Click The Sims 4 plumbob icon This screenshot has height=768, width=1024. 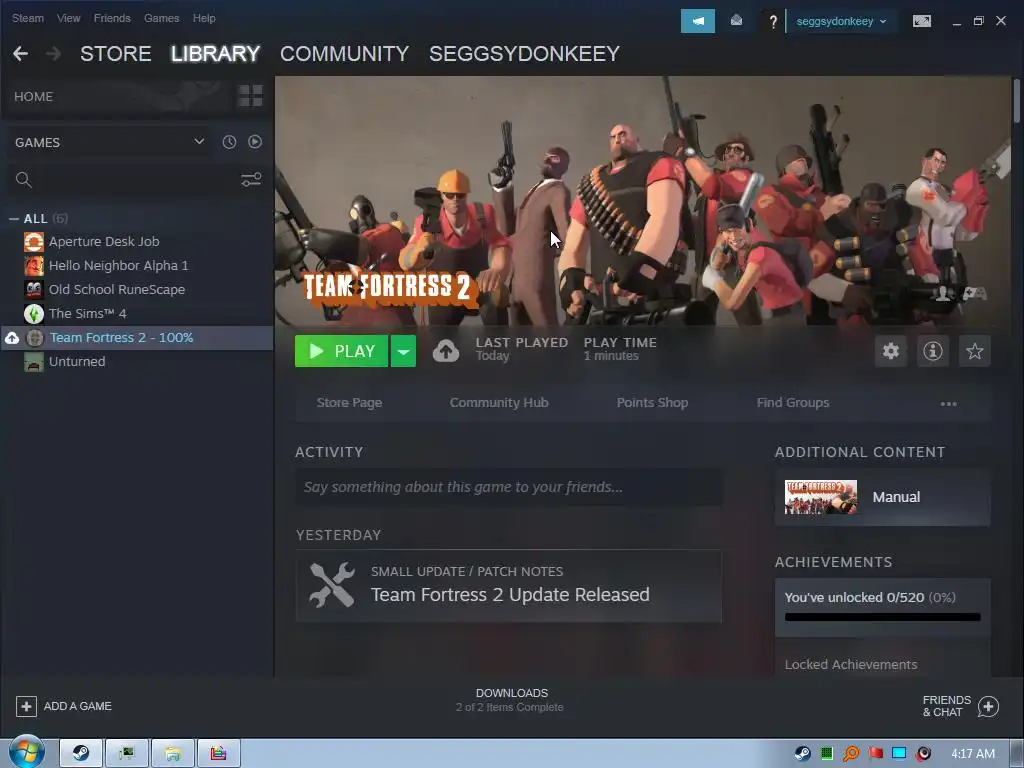pos(34,313)
